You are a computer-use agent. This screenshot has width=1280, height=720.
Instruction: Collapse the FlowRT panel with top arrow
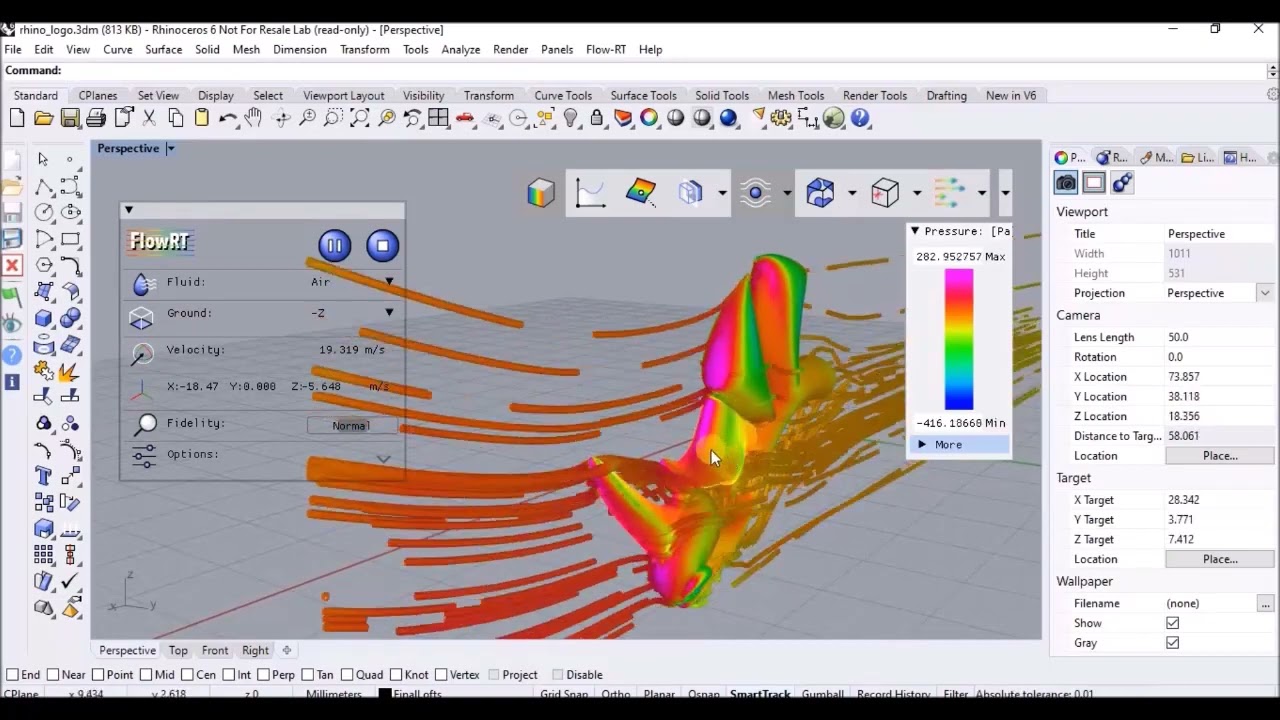click(129, 210)
